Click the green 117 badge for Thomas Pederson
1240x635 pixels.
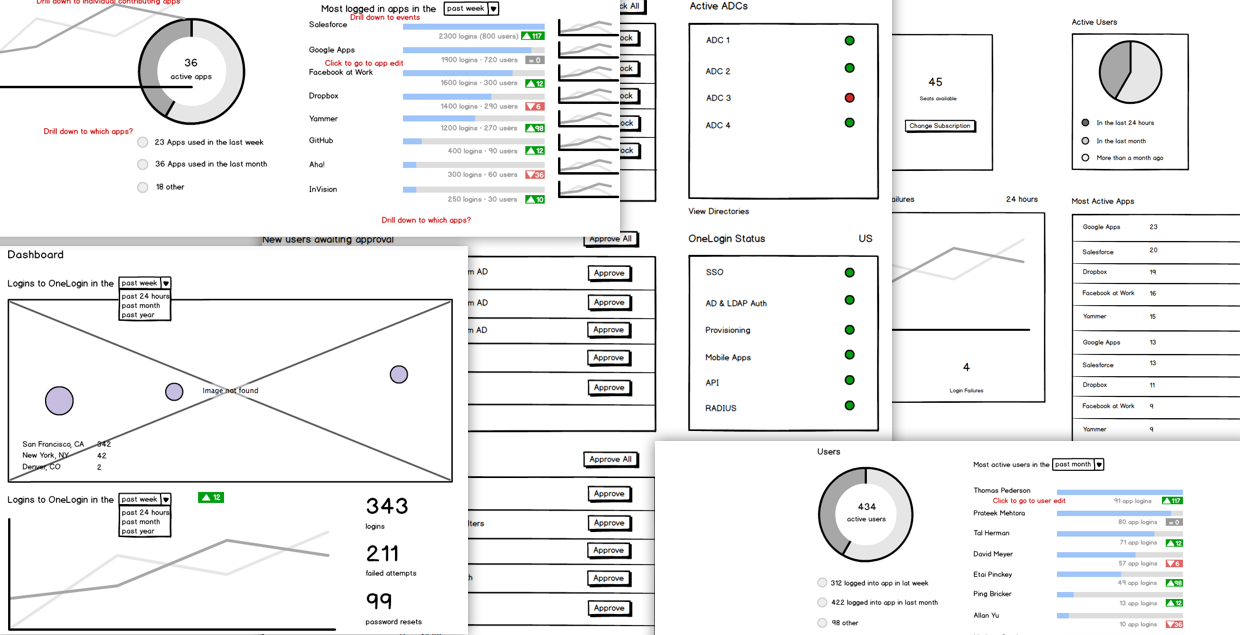pos(1172,501)
